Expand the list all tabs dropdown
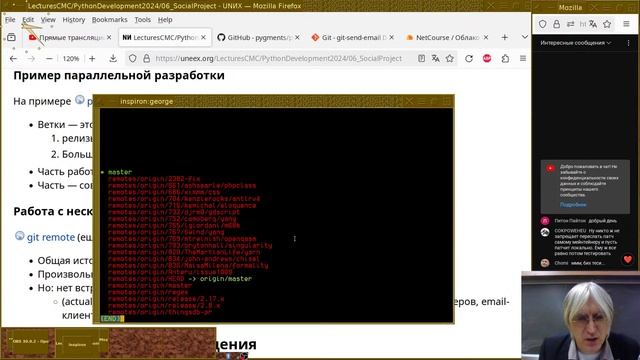The width and height of the screenshot is (640, 360). [x=524, y=37]
